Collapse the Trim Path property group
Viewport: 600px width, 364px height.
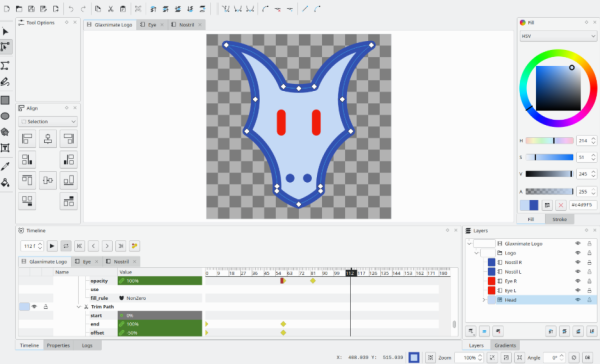coord(78,307)
